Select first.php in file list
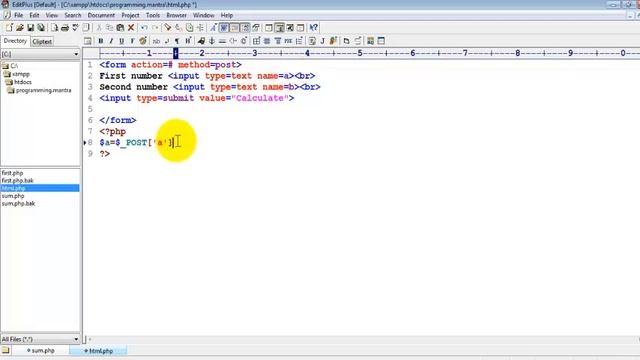The height and width of the screenshot is (360, 640). tap(13, 173)
